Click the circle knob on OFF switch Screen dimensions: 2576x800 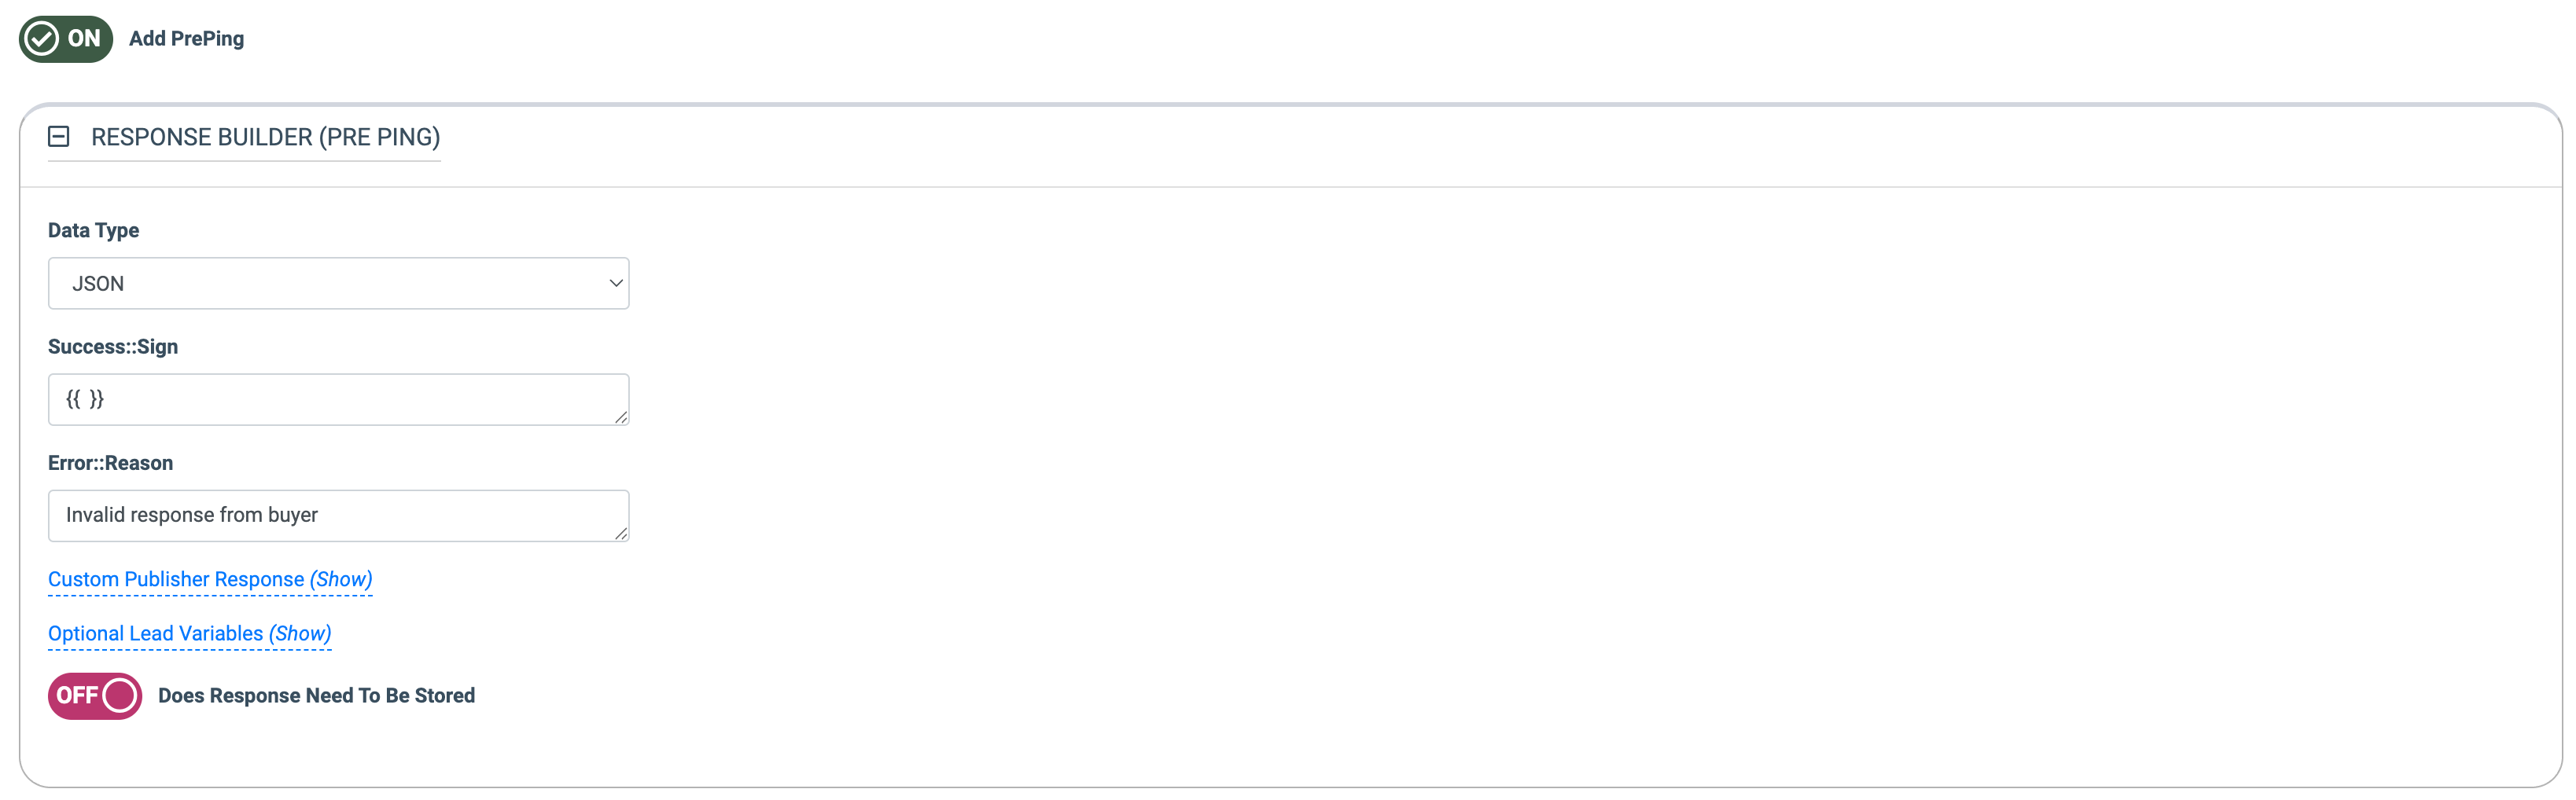[120, 695]
